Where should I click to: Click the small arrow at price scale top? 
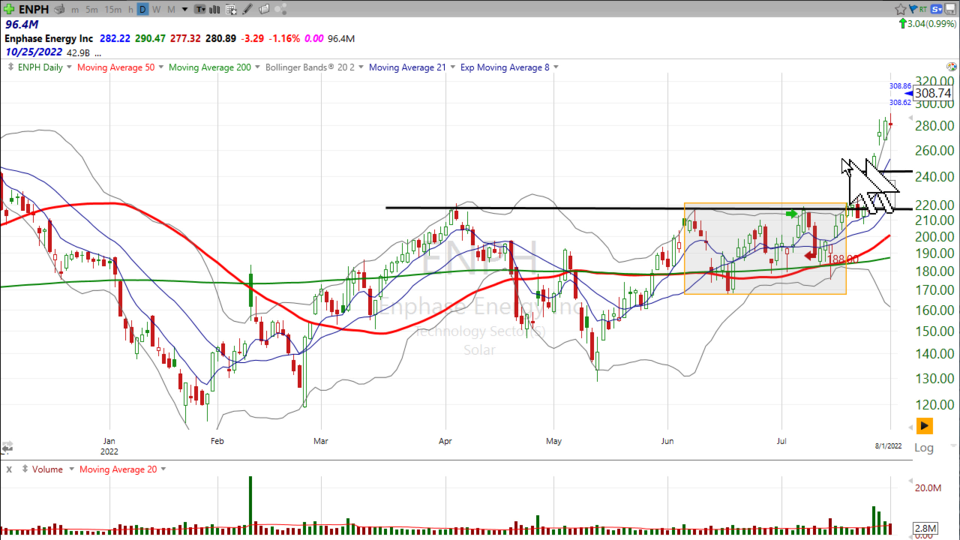[x=910, y=118]
